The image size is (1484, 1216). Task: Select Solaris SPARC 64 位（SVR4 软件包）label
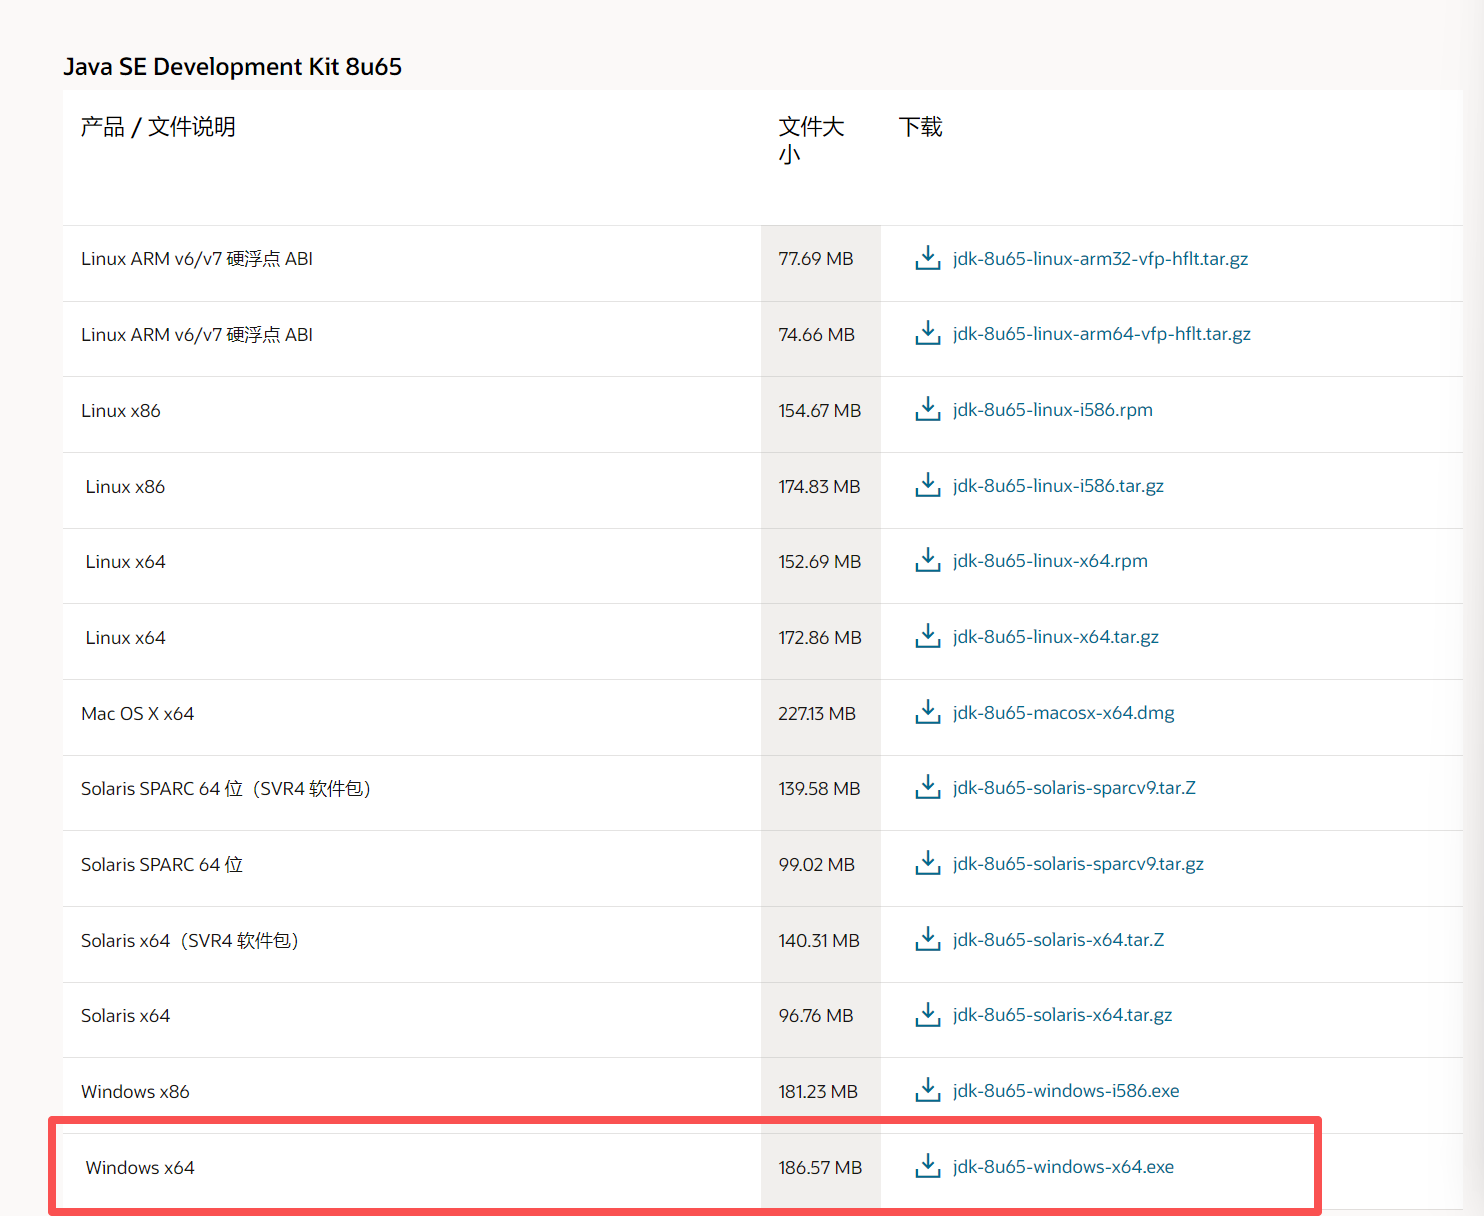point(226,788)
